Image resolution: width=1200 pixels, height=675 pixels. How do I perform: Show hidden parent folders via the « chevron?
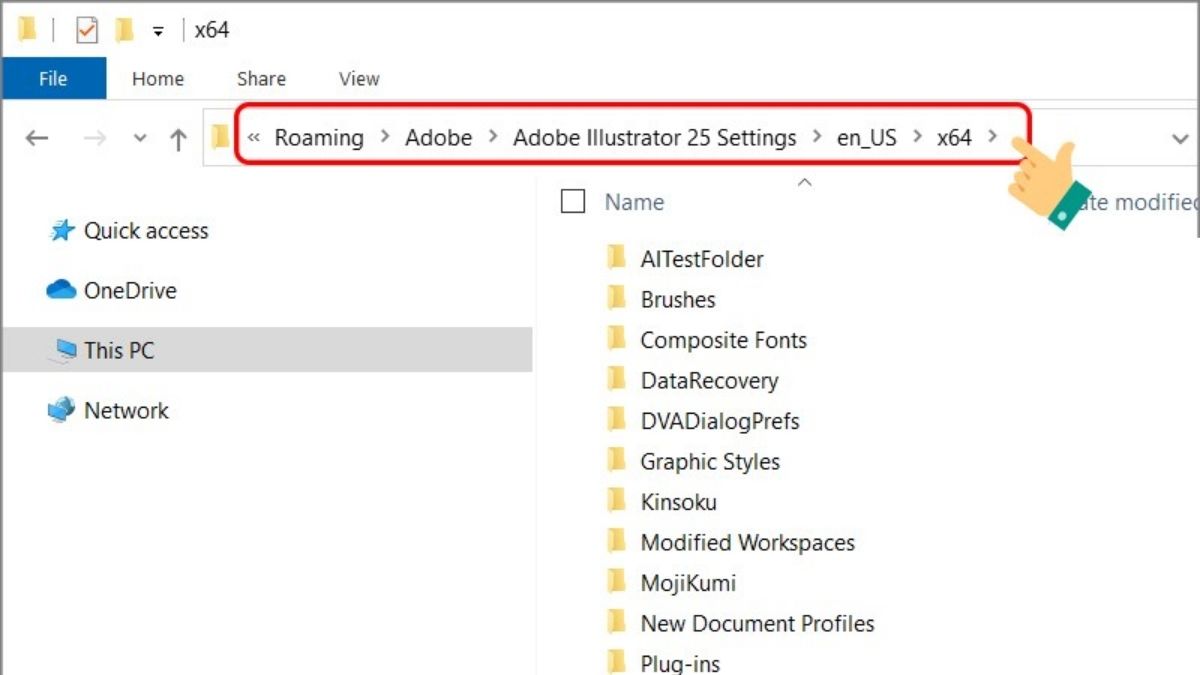coord(254,138)
